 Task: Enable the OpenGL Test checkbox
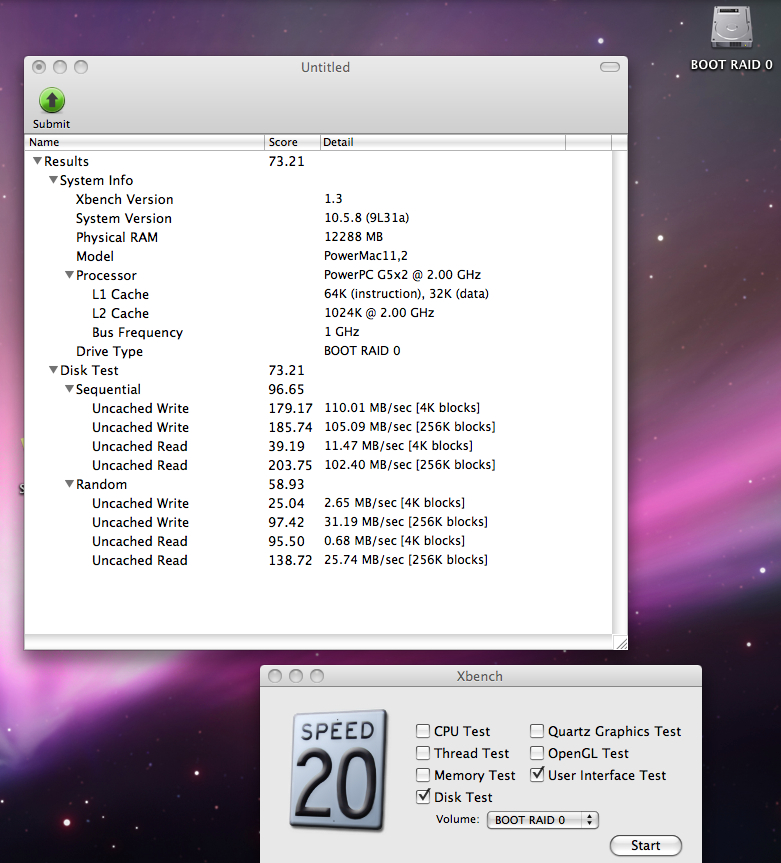[537, 753]
